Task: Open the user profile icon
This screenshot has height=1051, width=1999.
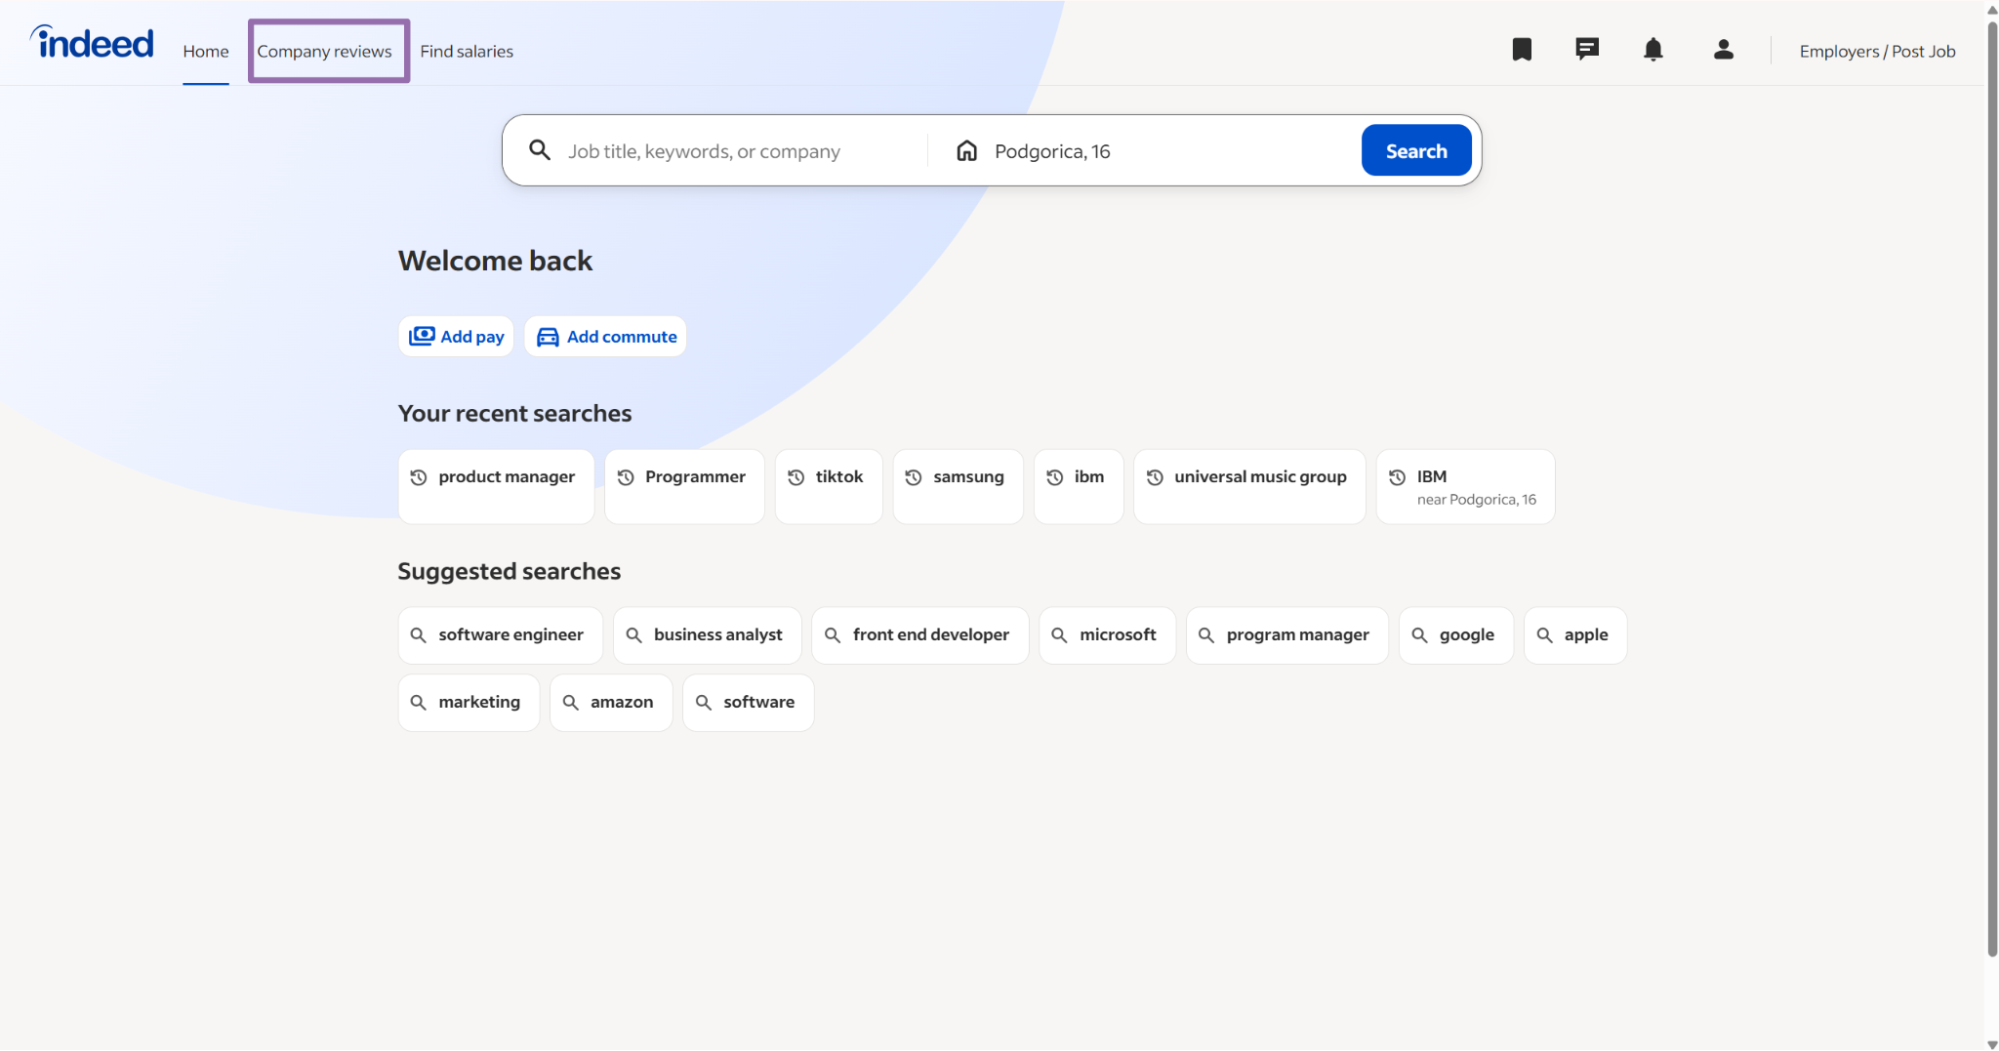Action: [x=1722, y=50]
